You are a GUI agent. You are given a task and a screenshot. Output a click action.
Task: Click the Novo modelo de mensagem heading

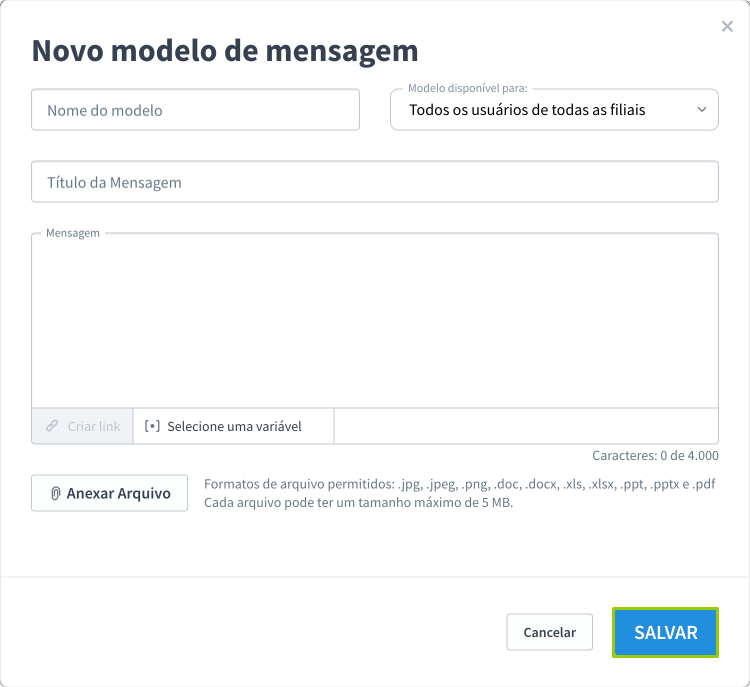225,50
